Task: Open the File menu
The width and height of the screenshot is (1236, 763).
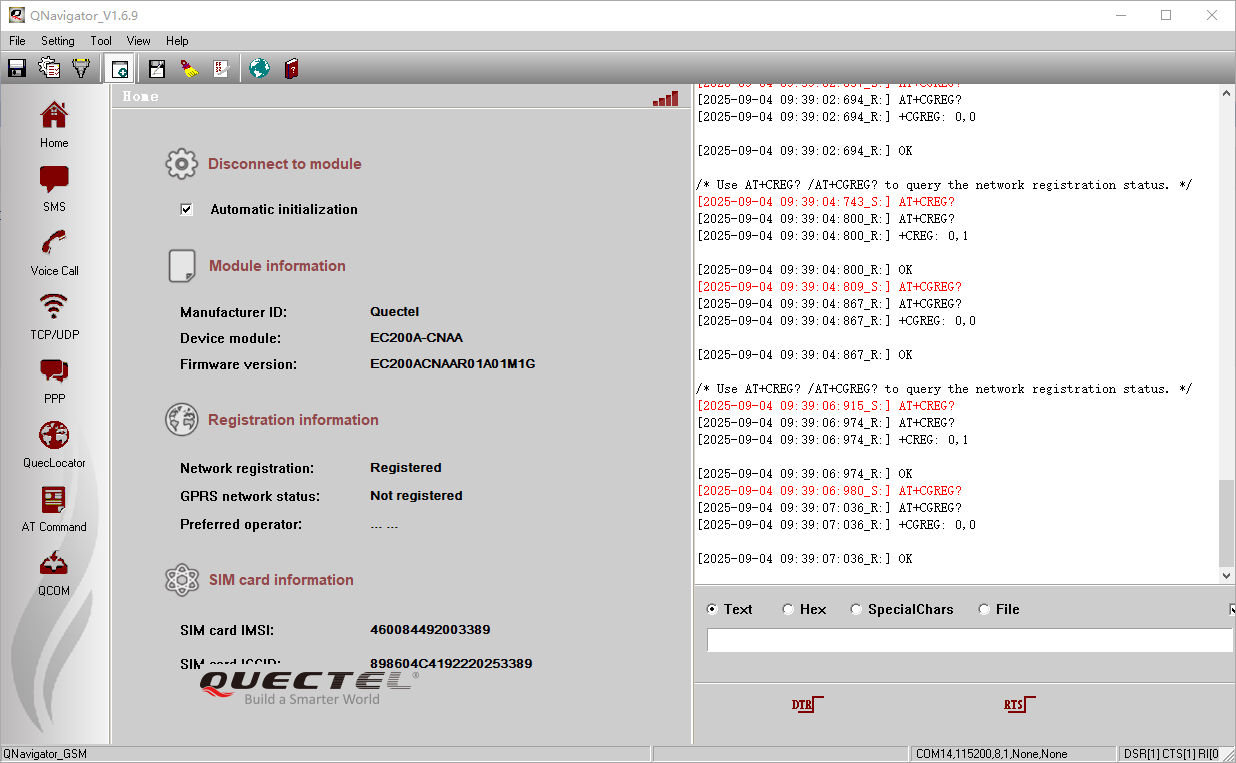Action: [17, 41]
